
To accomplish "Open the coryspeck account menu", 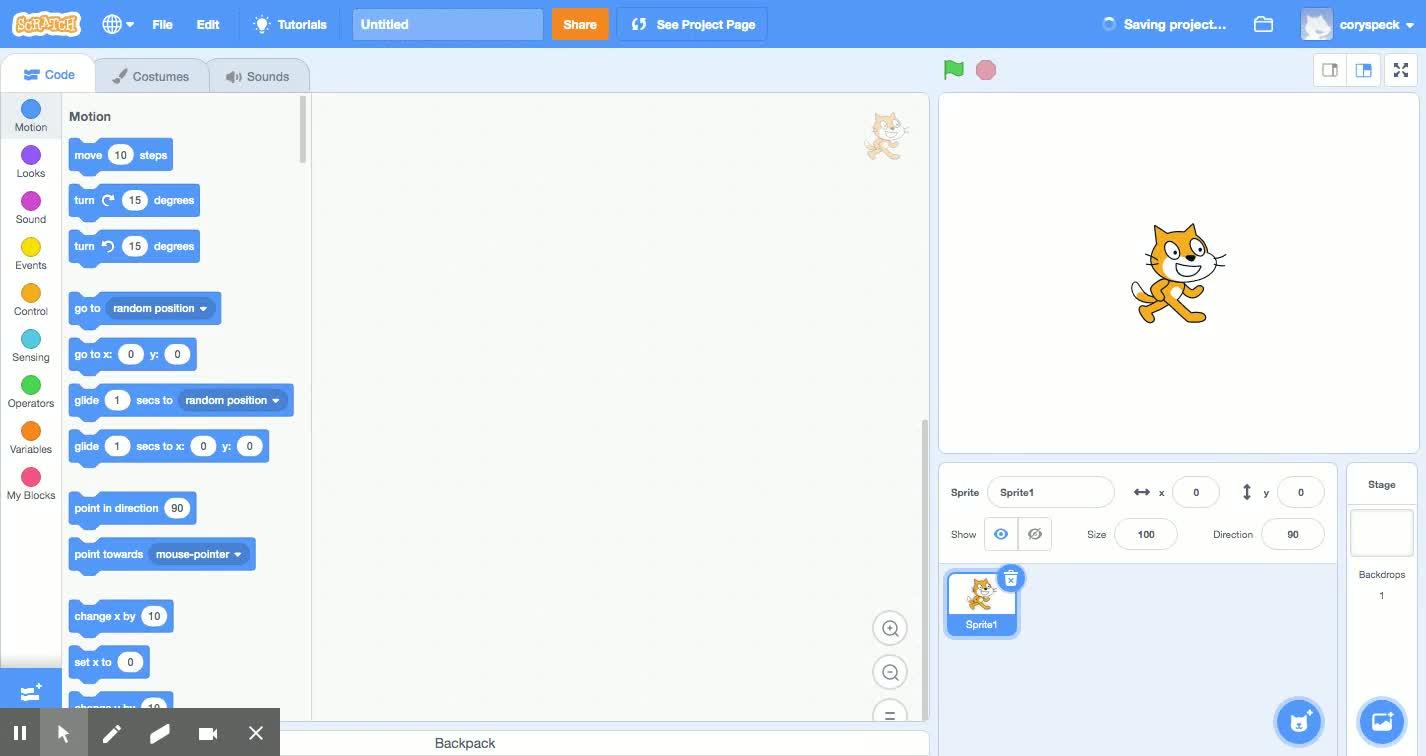I will (x=1357, y=24).
